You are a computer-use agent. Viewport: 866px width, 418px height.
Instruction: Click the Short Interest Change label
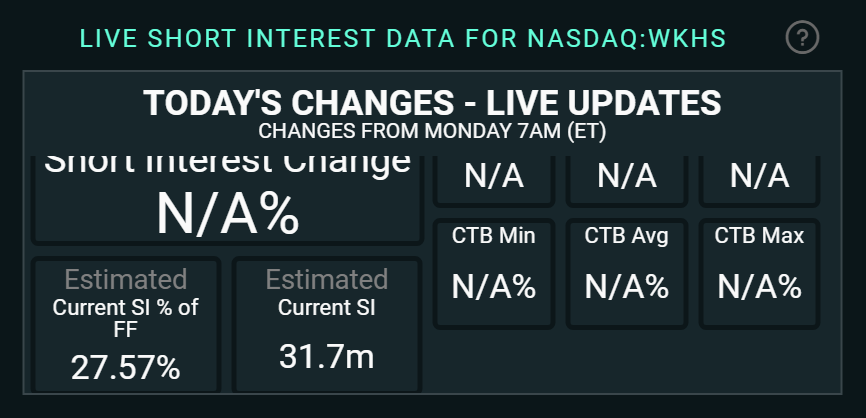[x=226, y=162]
